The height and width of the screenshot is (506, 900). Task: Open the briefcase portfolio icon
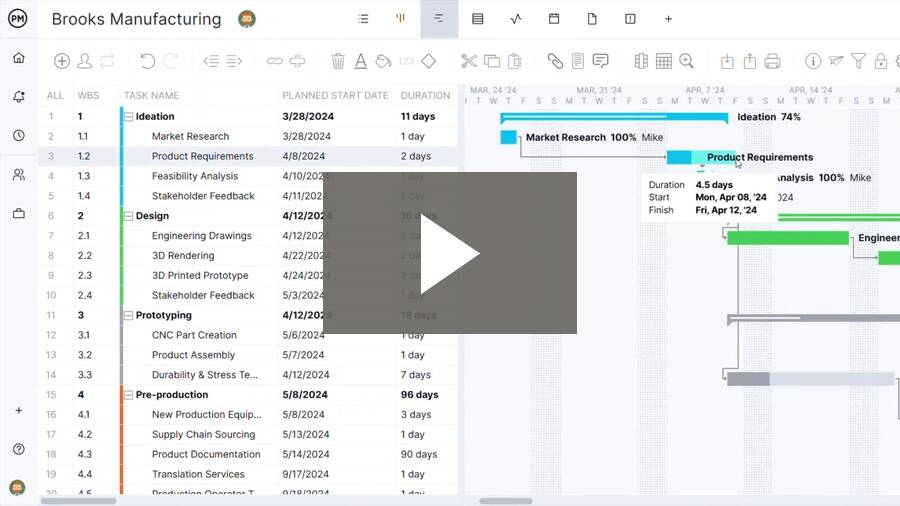coord(19,213)
